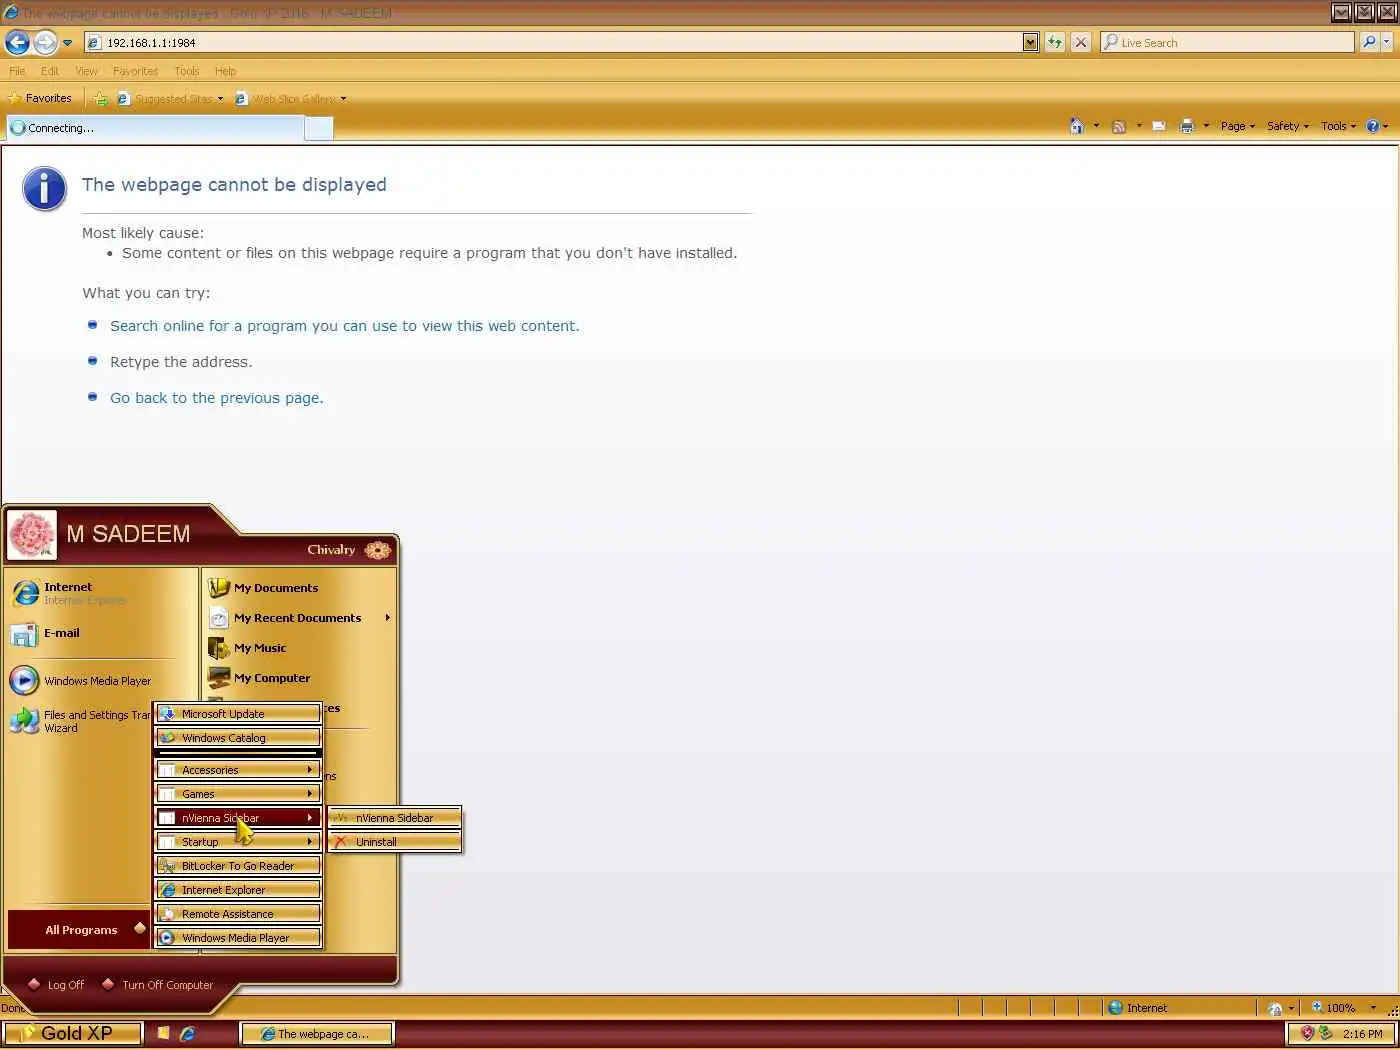Click the red security shield tray icon
Viewport: 1400px width, 1050px height.
tap(1307, 1033)
